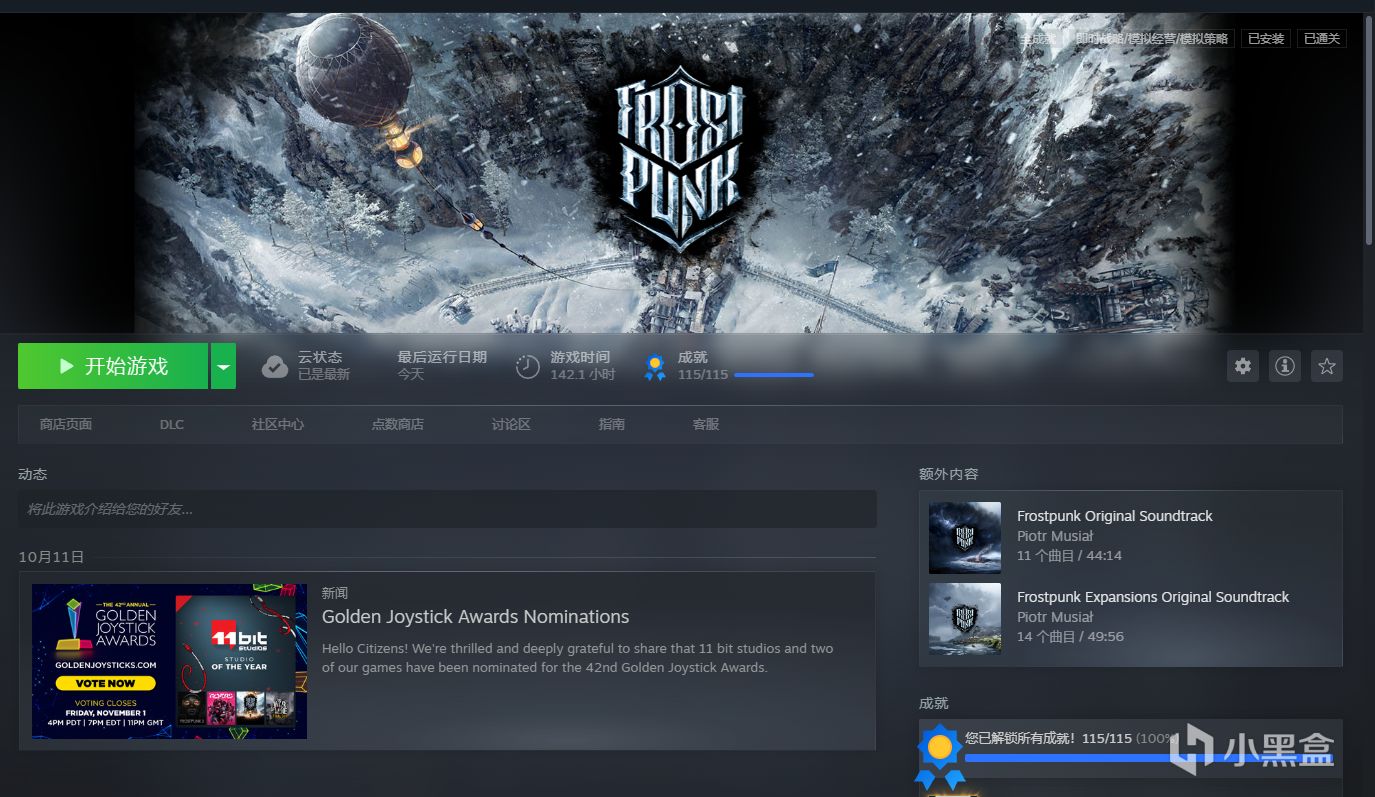Click 您已解锁所有成就 text
Viewport: 1375px width, 797px height.
(x=1020, y=738)
